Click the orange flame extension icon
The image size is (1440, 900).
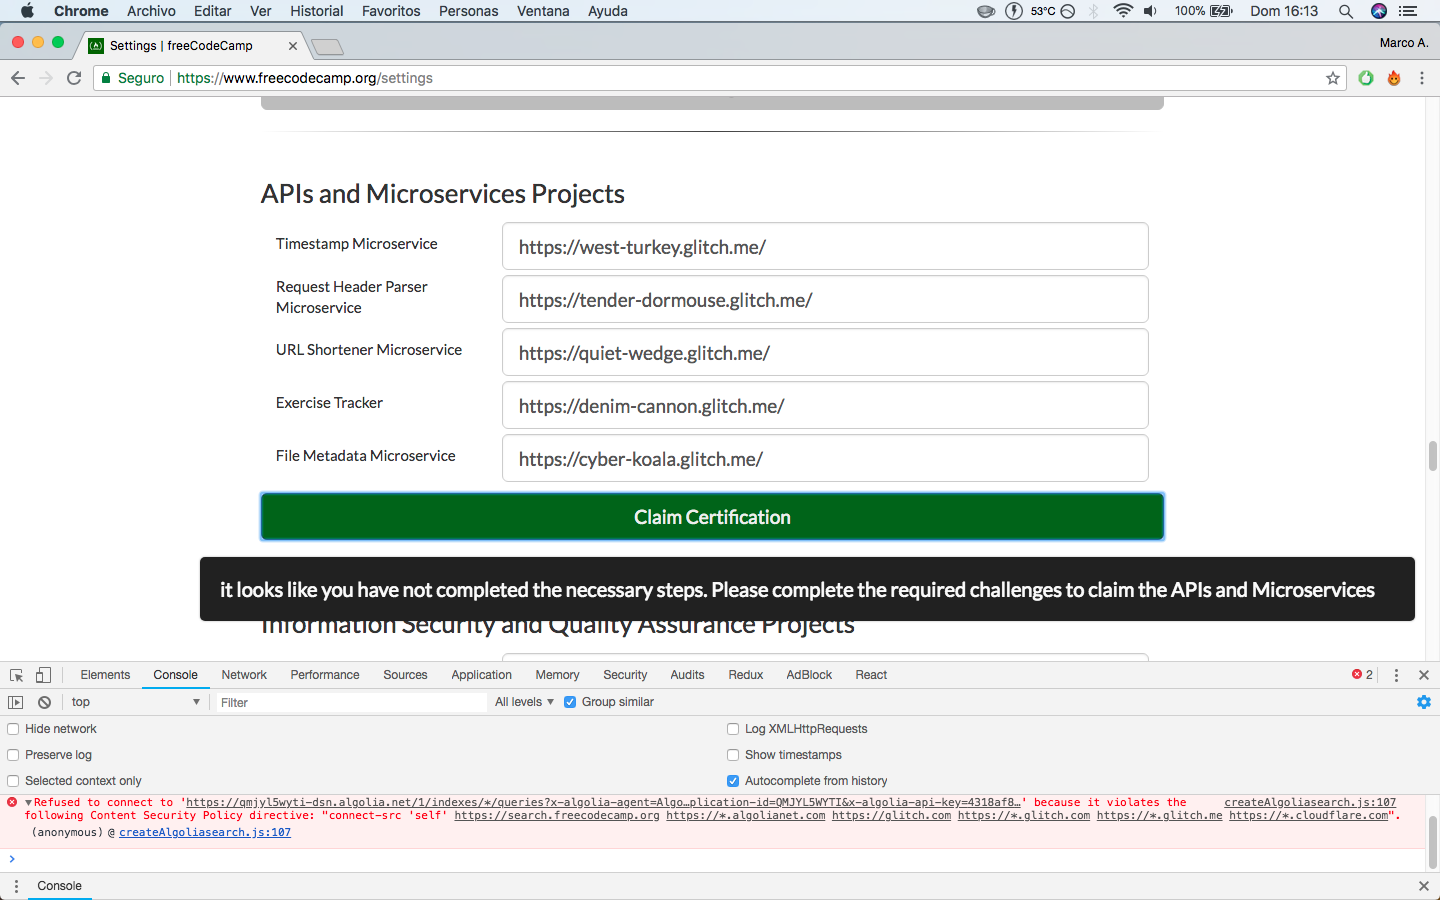pos(1394,78)
